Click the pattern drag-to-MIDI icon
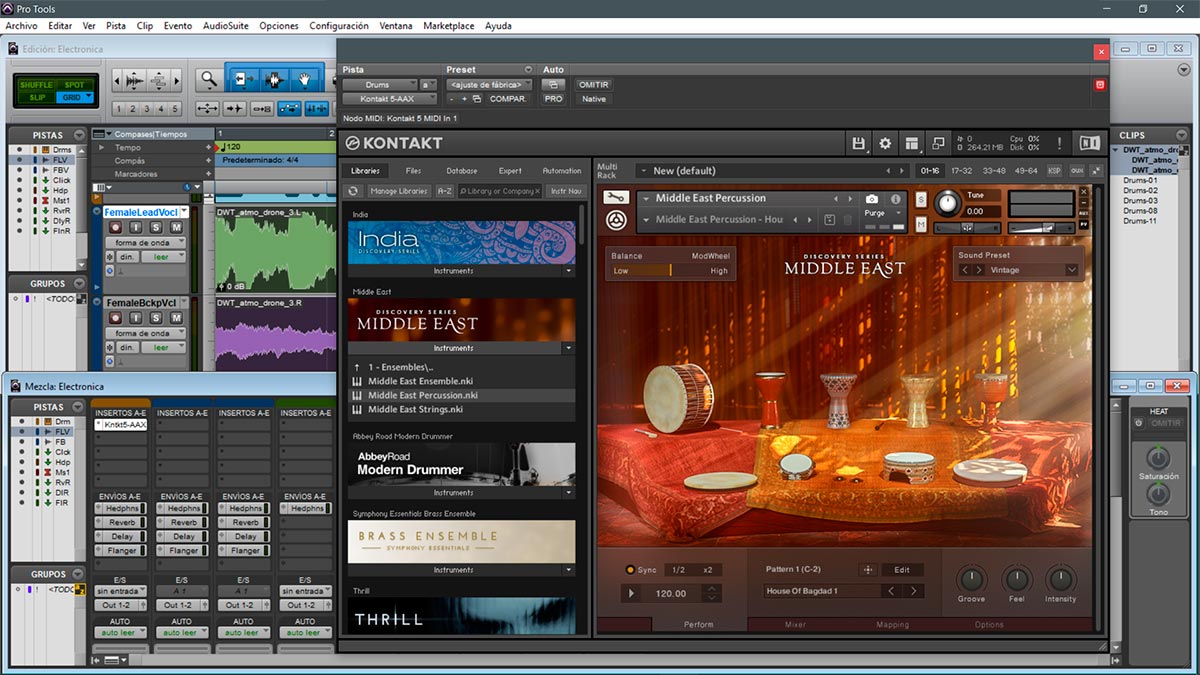This screenshot has width=1200, height=675. point(868,570)
